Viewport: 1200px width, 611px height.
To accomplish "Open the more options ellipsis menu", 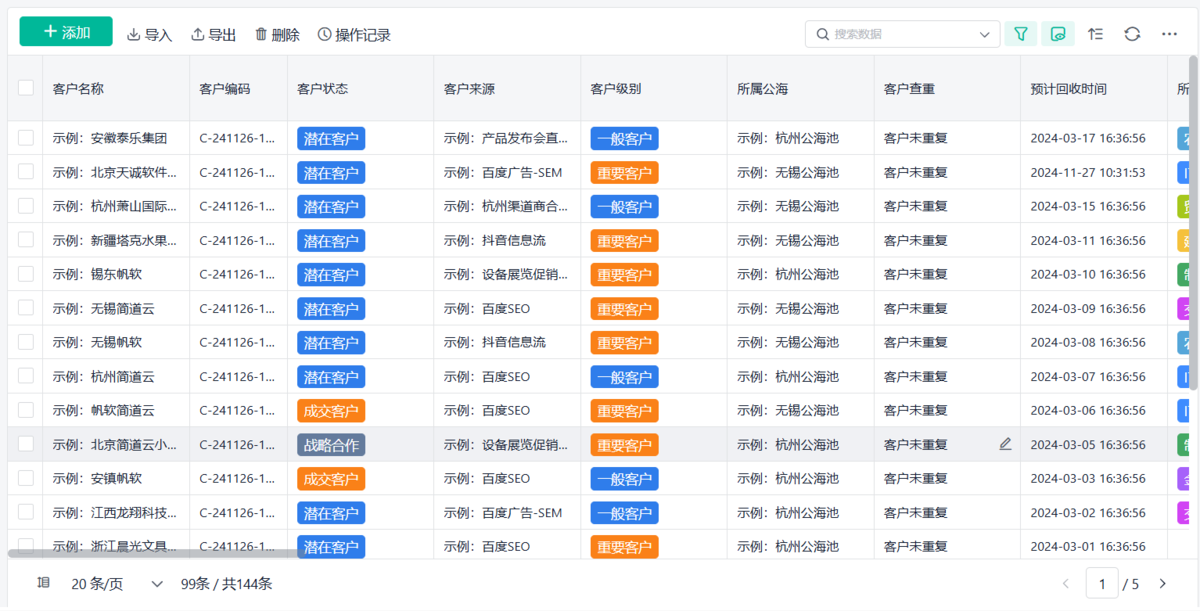I will coord(1169,34).
